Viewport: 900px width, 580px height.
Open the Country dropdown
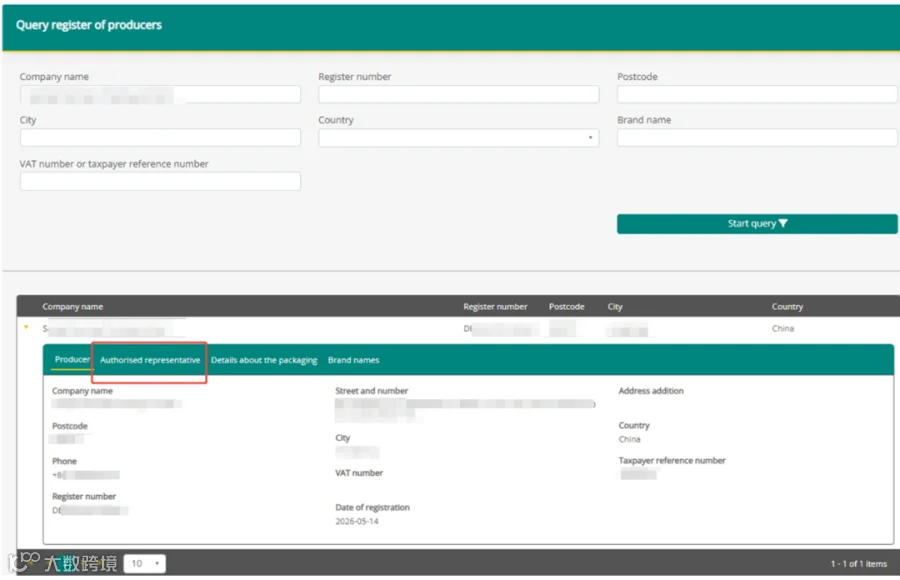[459, 138]
